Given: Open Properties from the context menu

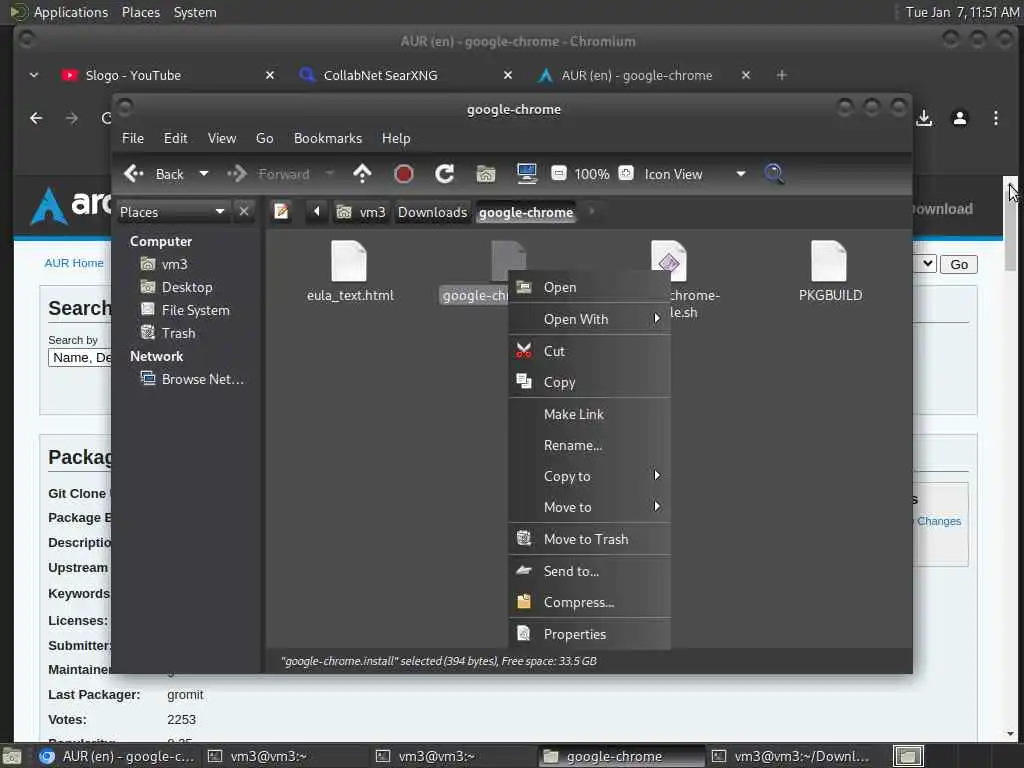Looking at the screenshot, I should point(589,634).
